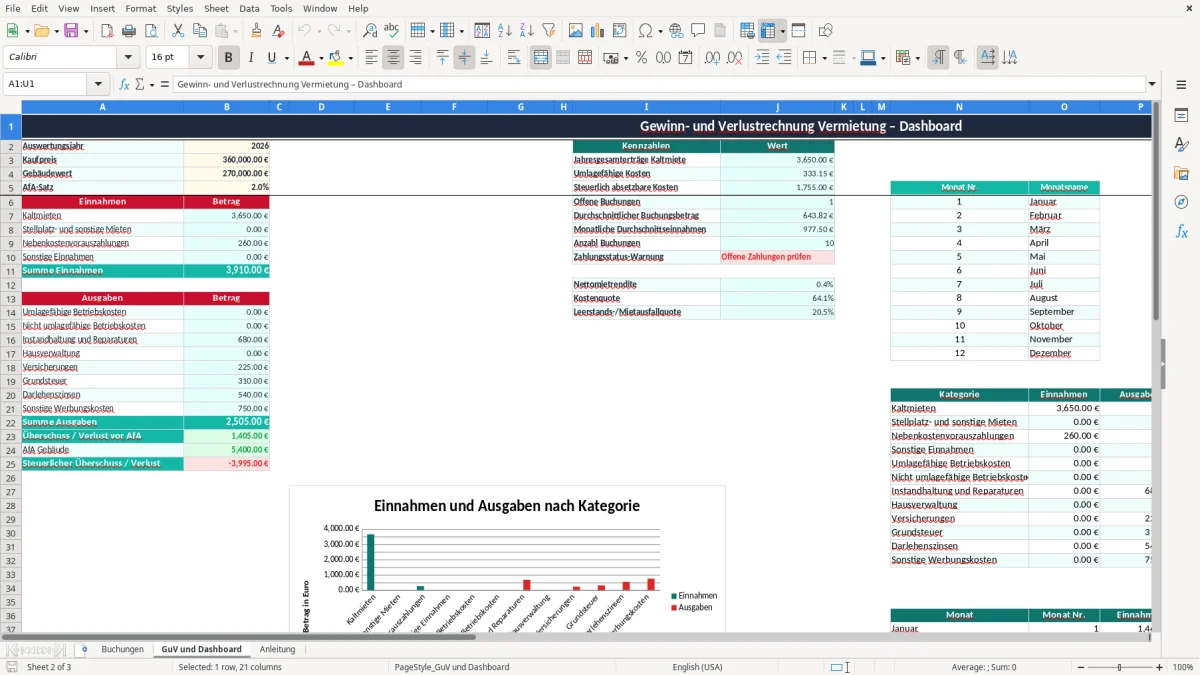This screenshot has width=1200, height=675.
Task: Toggle Merge and Center Cells
Action: [541, 58]
